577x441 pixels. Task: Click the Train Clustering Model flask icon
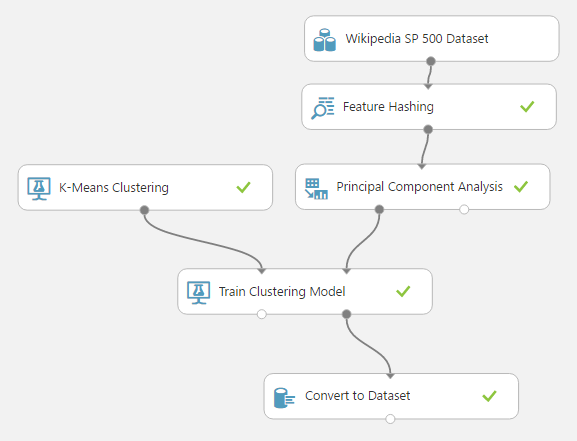point(199,293)
